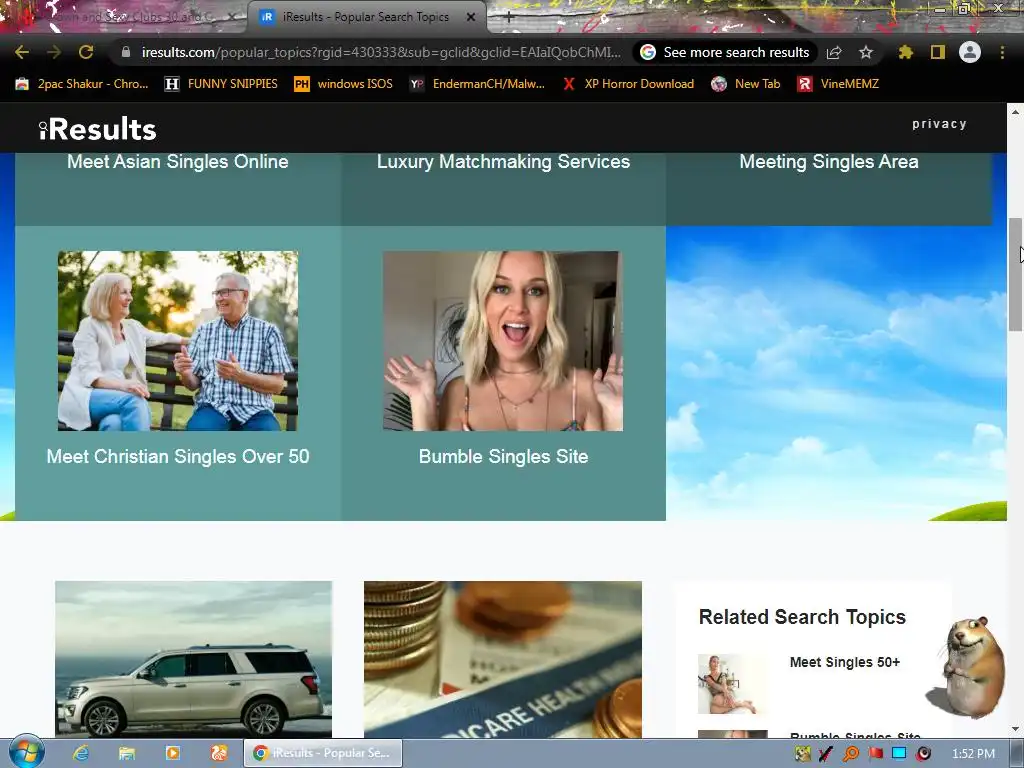
Task: Open the media player taskbar icon
Action: point(172,753)
